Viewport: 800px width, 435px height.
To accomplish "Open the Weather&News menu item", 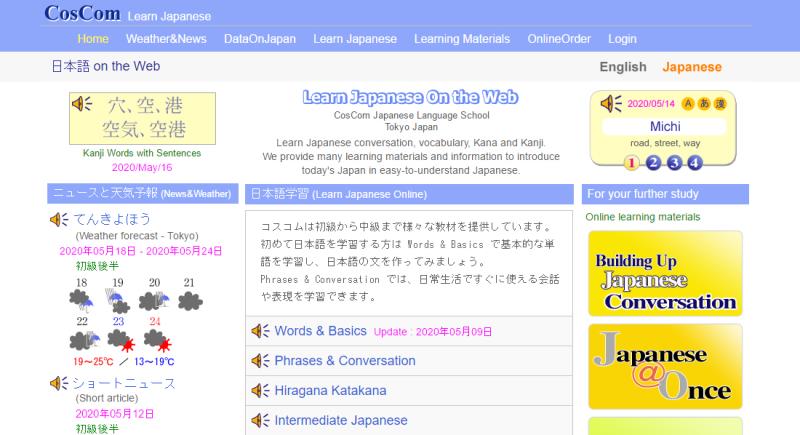I will point(166,39).
